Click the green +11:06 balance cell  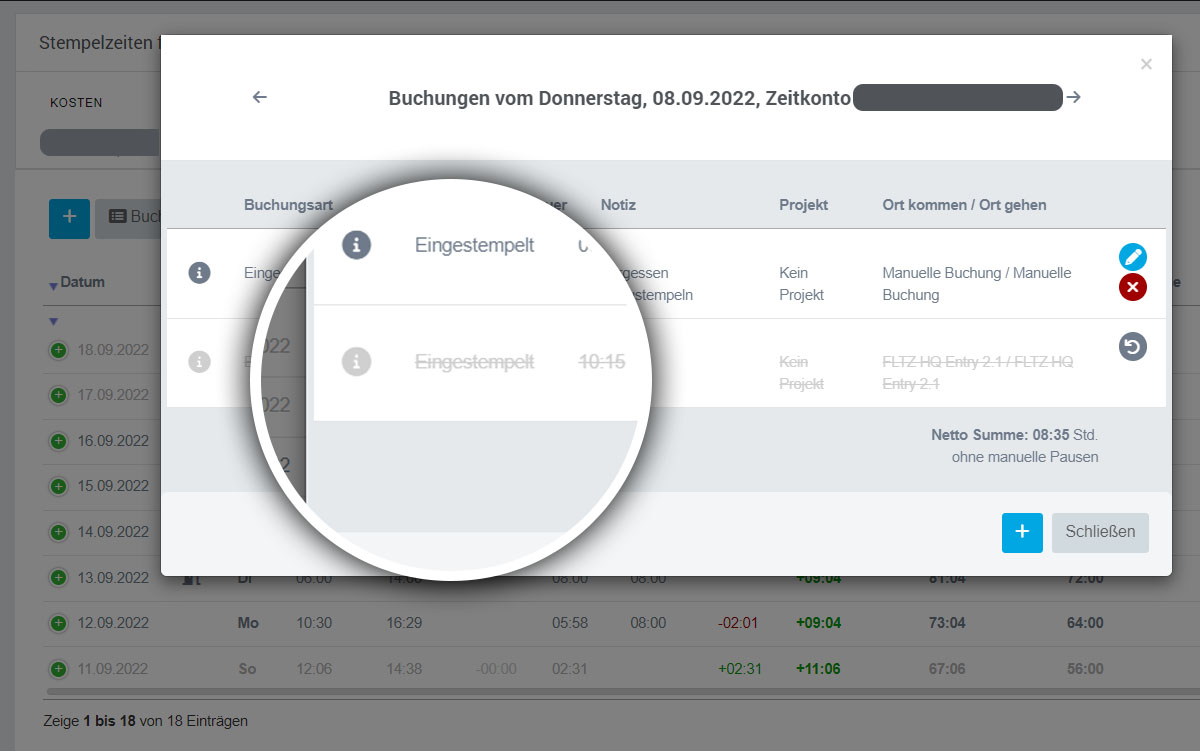point(819,669)
